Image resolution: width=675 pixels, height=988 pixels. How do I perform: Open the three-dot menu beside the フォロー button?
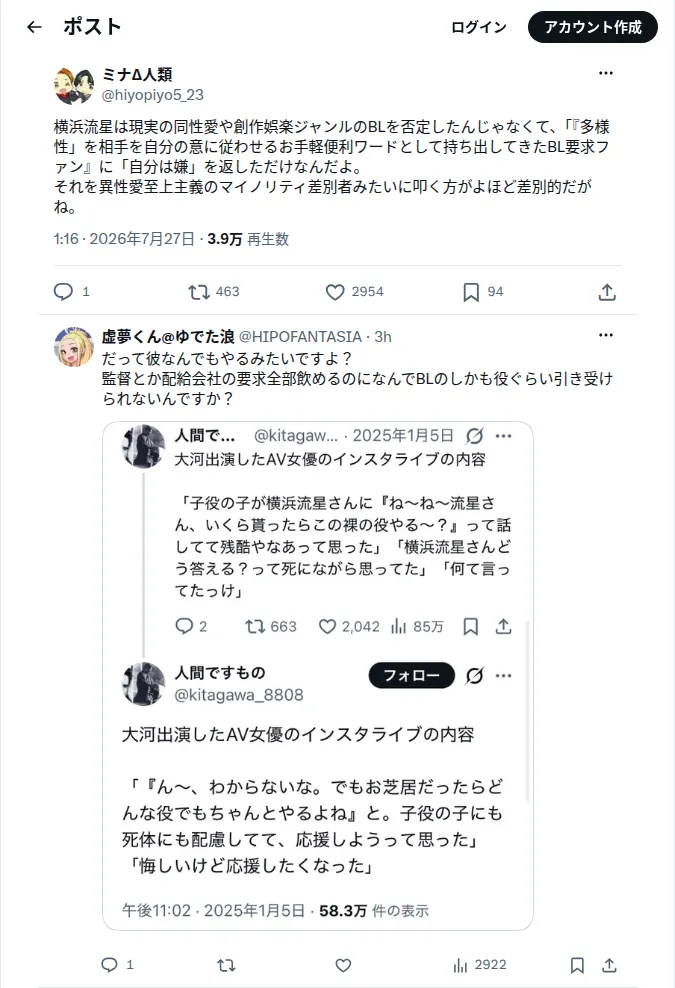coord(504,675)
